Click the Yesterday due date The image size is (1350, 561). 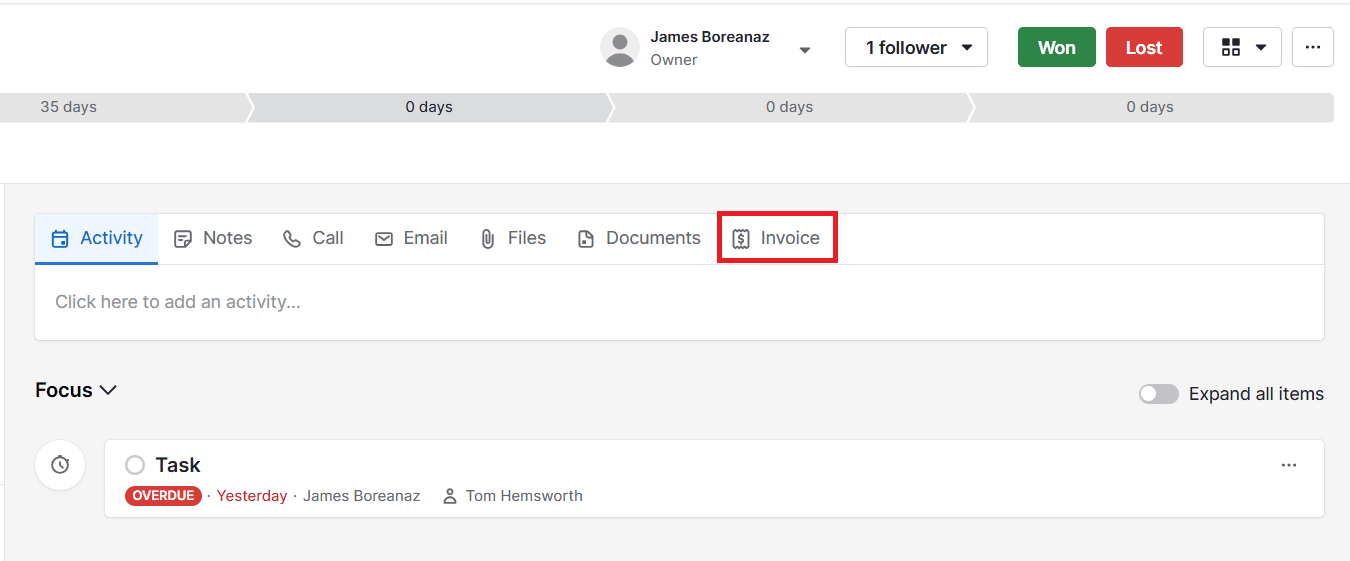click(252, 496)
